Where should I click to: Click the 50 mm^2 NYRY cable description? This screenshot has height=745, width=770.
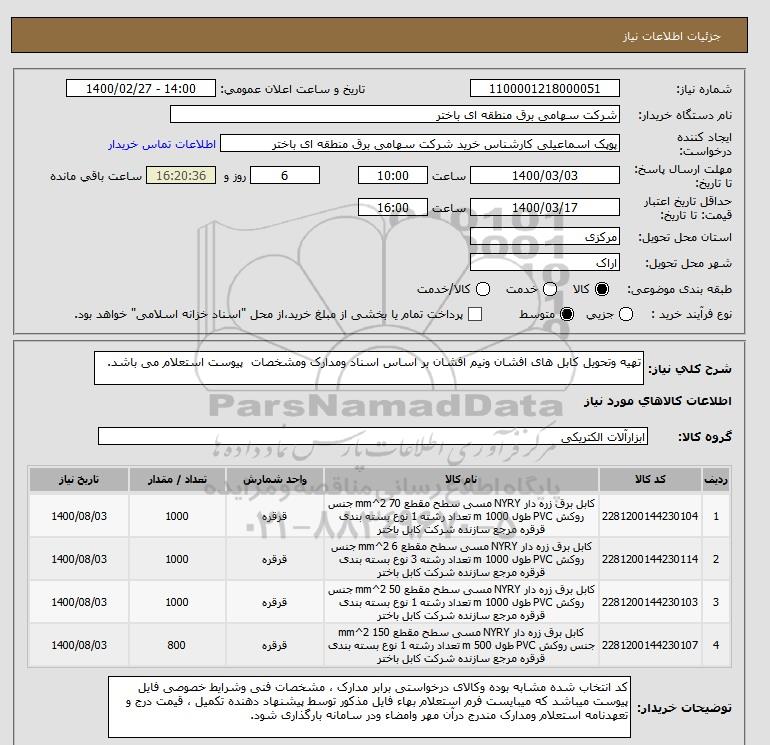461,603
